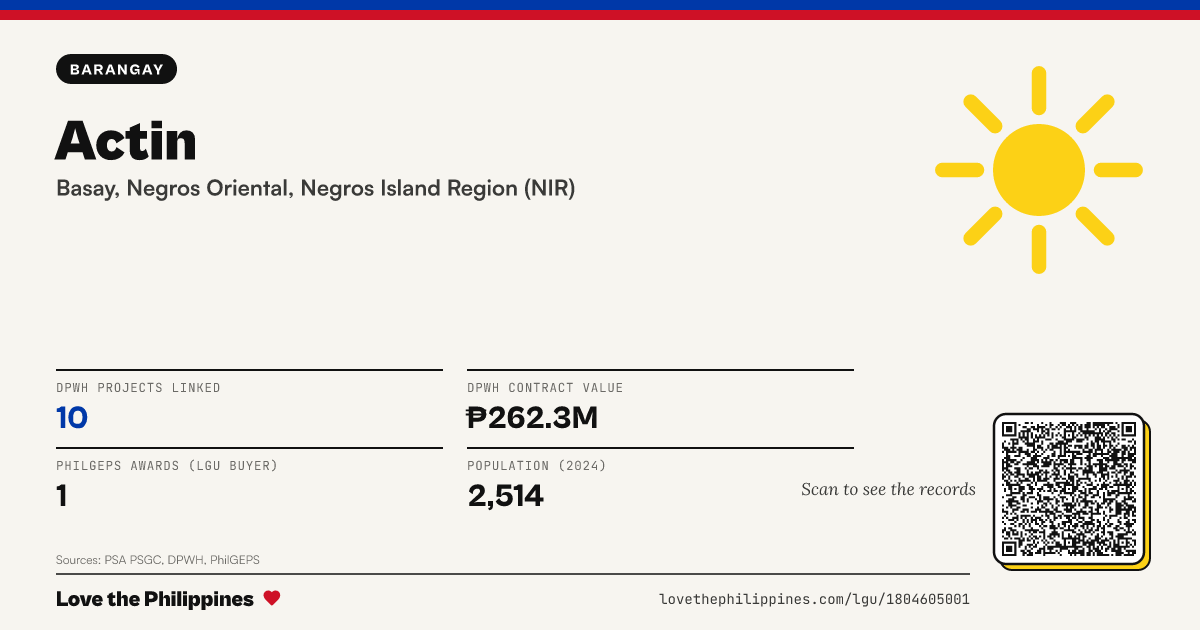
Task: Click the Scan to see the records caption
Action: pos(888,489)
